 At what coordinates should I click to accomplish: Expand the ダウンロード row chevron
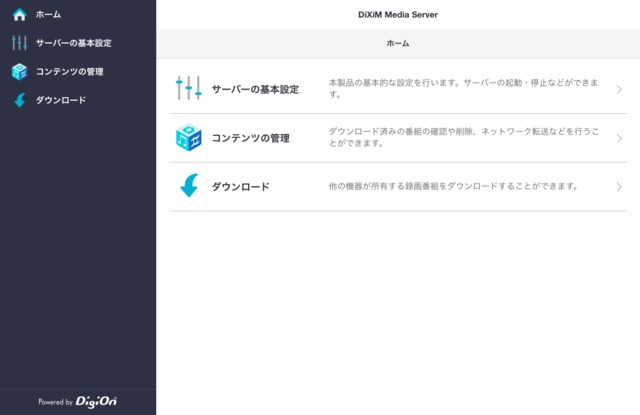[x=619, y=187]
